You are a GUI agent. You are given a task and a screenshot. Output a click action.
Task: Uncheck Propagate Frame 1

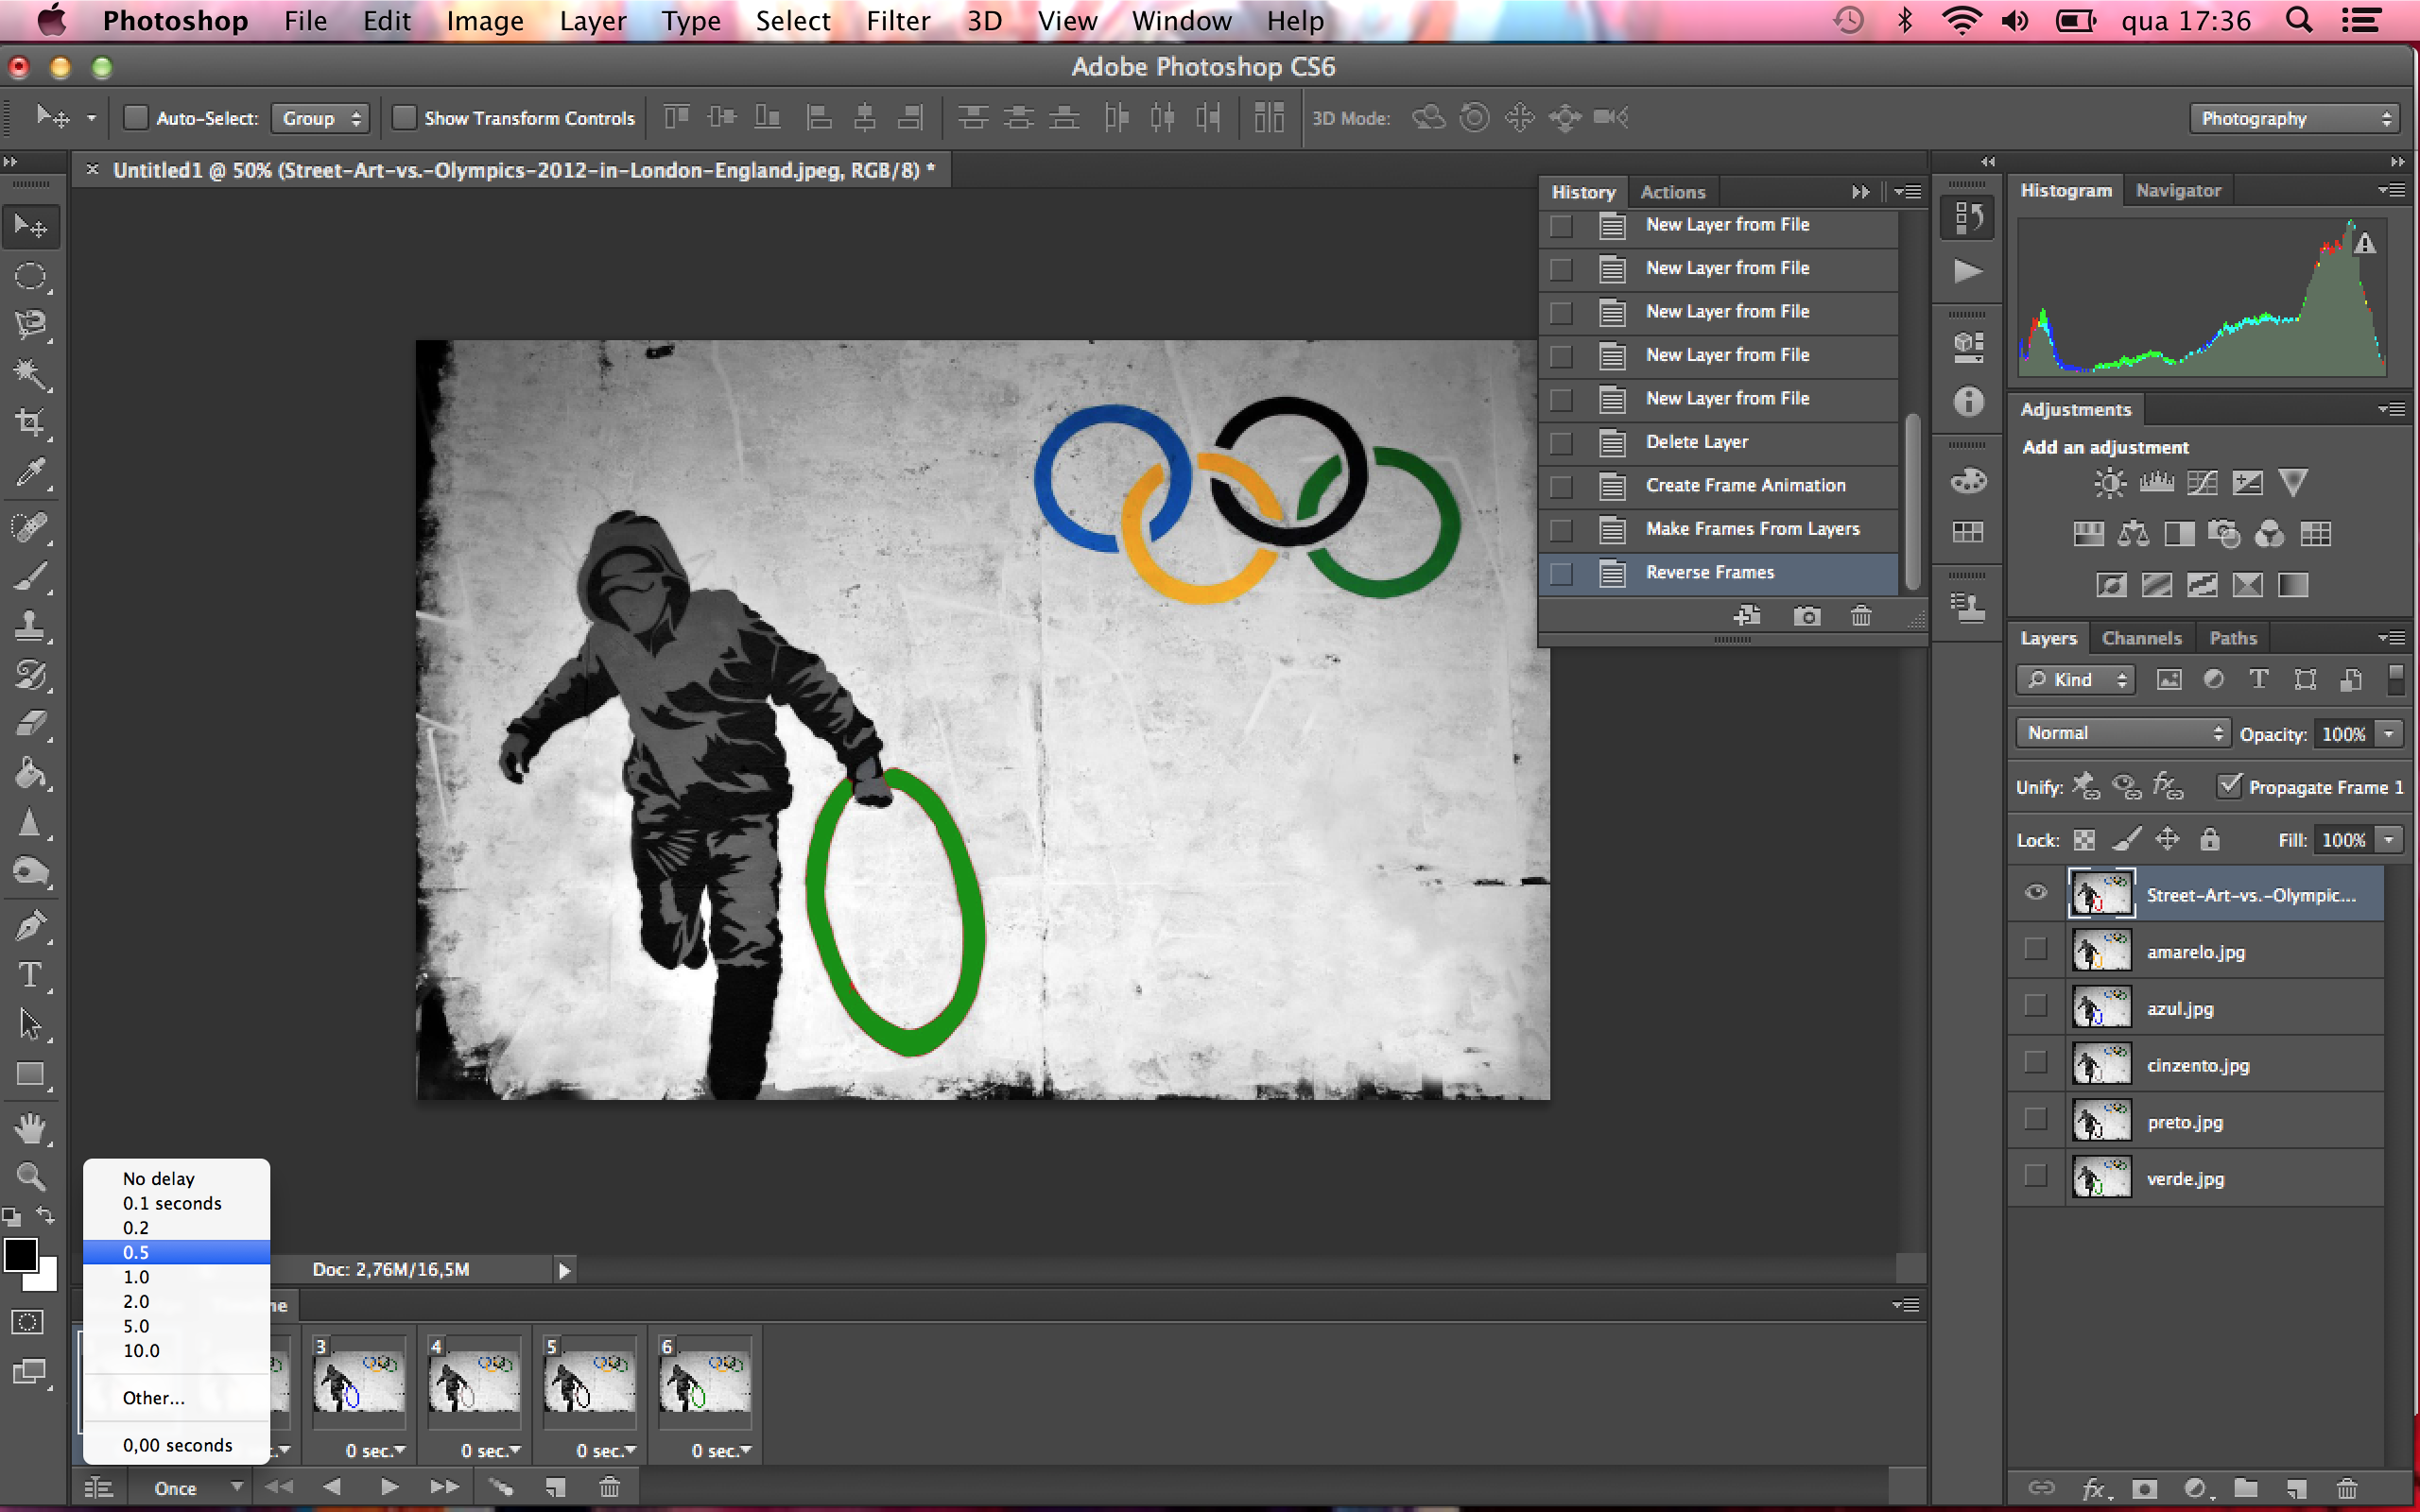coord(2229,786)
